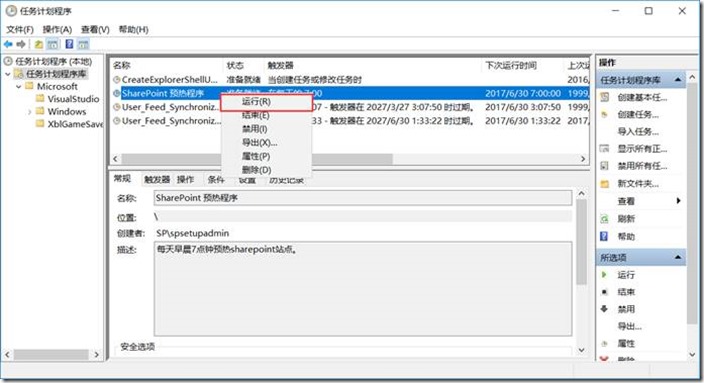This screenshot has width=704, height=383.
Task: Switch to the 操作 tab in details
Action: click(185, 180)
